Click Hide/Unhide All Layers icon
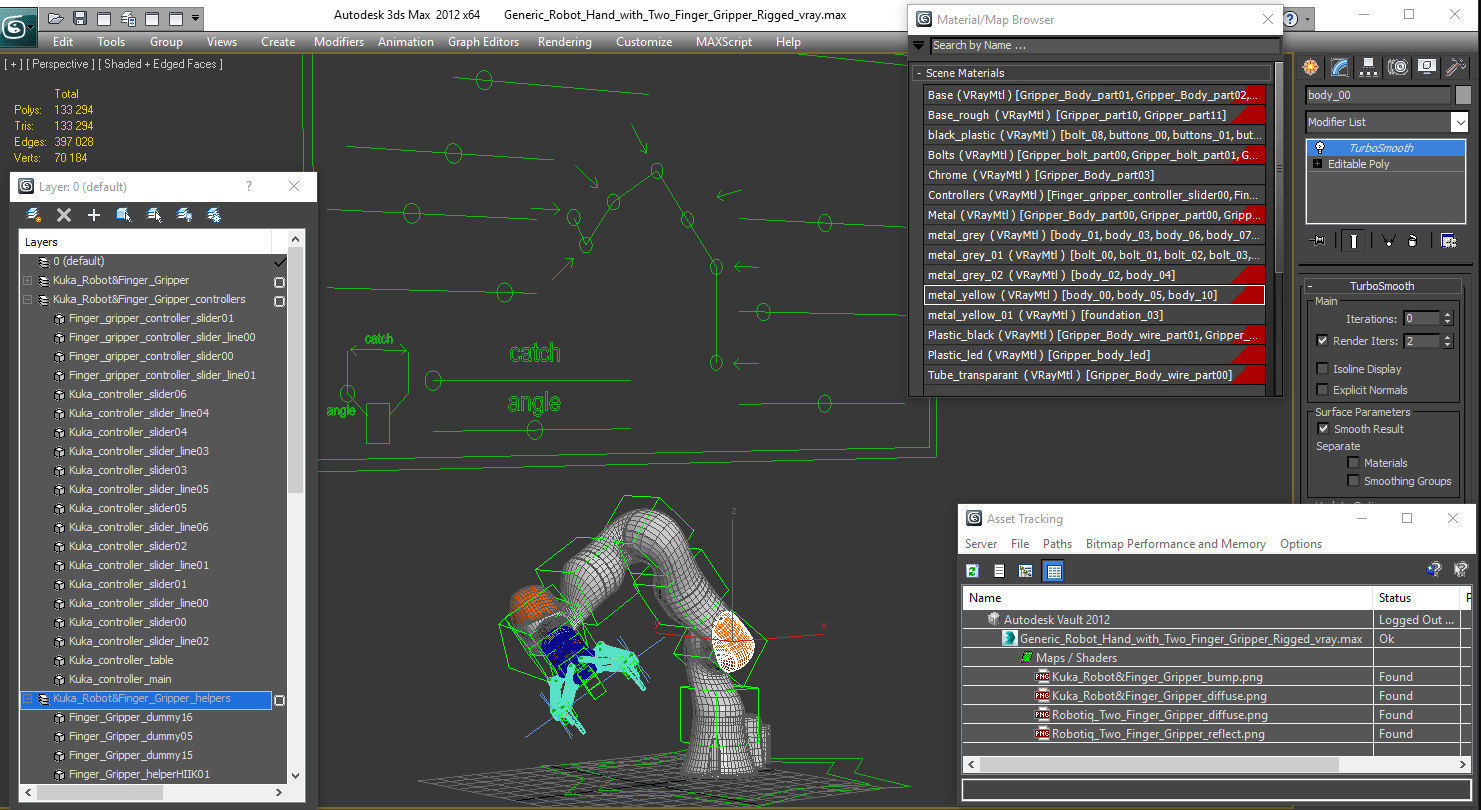1481x810 pixels. (x=184, y=215)
